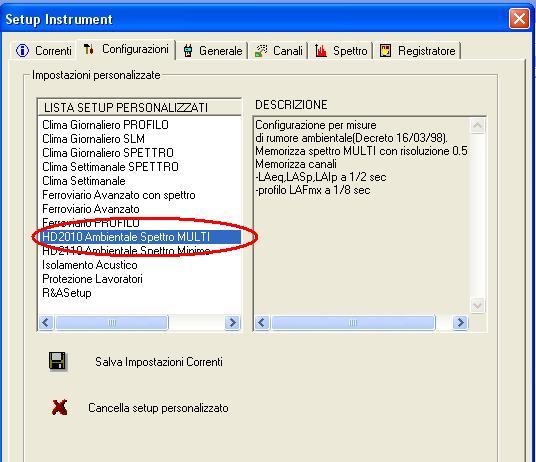Click the recorder icon on Registratore tab
The image size is (536, 462).
pos(386,51)
